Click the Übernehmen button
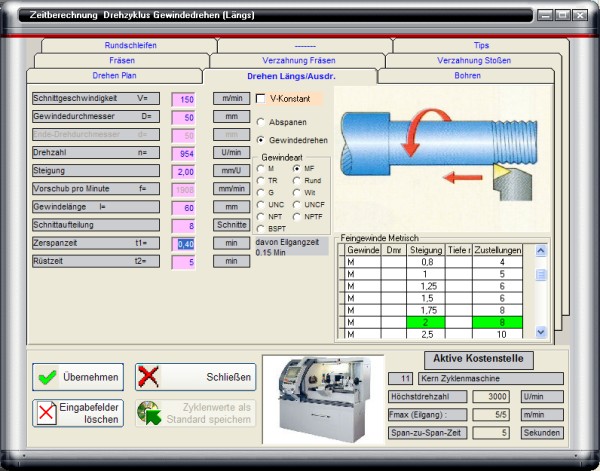The width and height of the screenshot is (600, 471). pyautogui.click(x=78, y=377)
